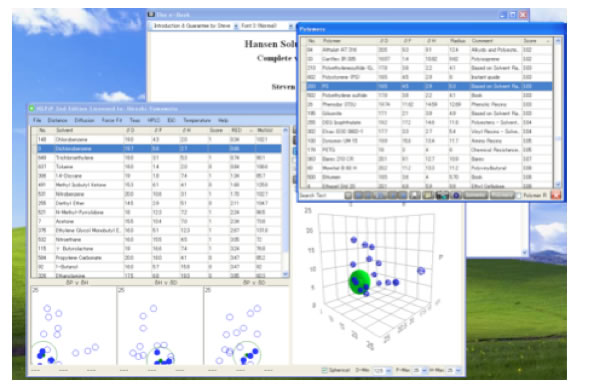Click the save disk icon in Polymers toolbar
The height and width of the screenshot is (388, 594).
415,196
